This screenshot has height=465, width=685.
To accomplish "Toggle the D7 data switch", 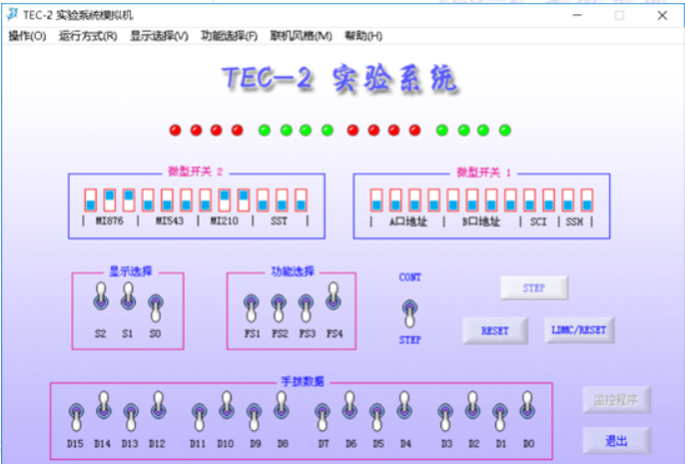I will pos(322,417).
